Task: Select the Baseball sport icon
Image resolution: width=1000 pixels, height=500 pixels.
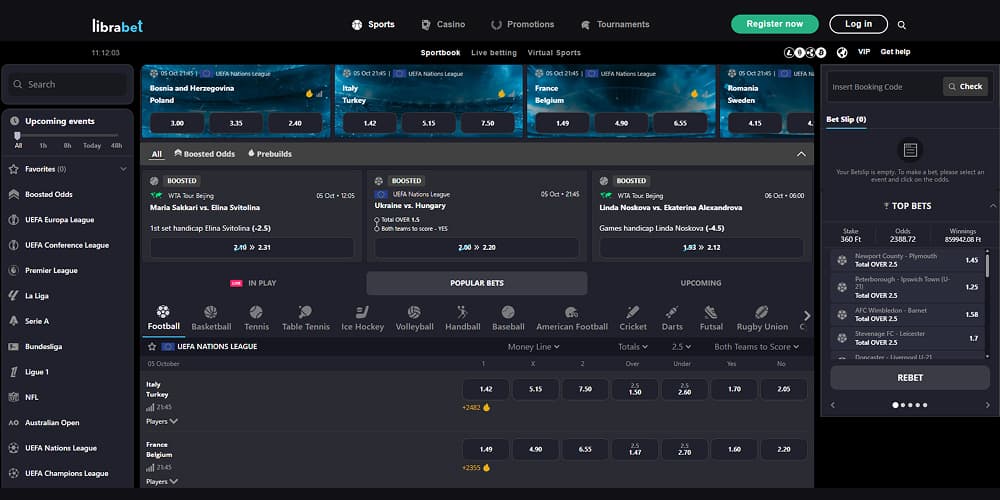Action: [x=508, y=312]
